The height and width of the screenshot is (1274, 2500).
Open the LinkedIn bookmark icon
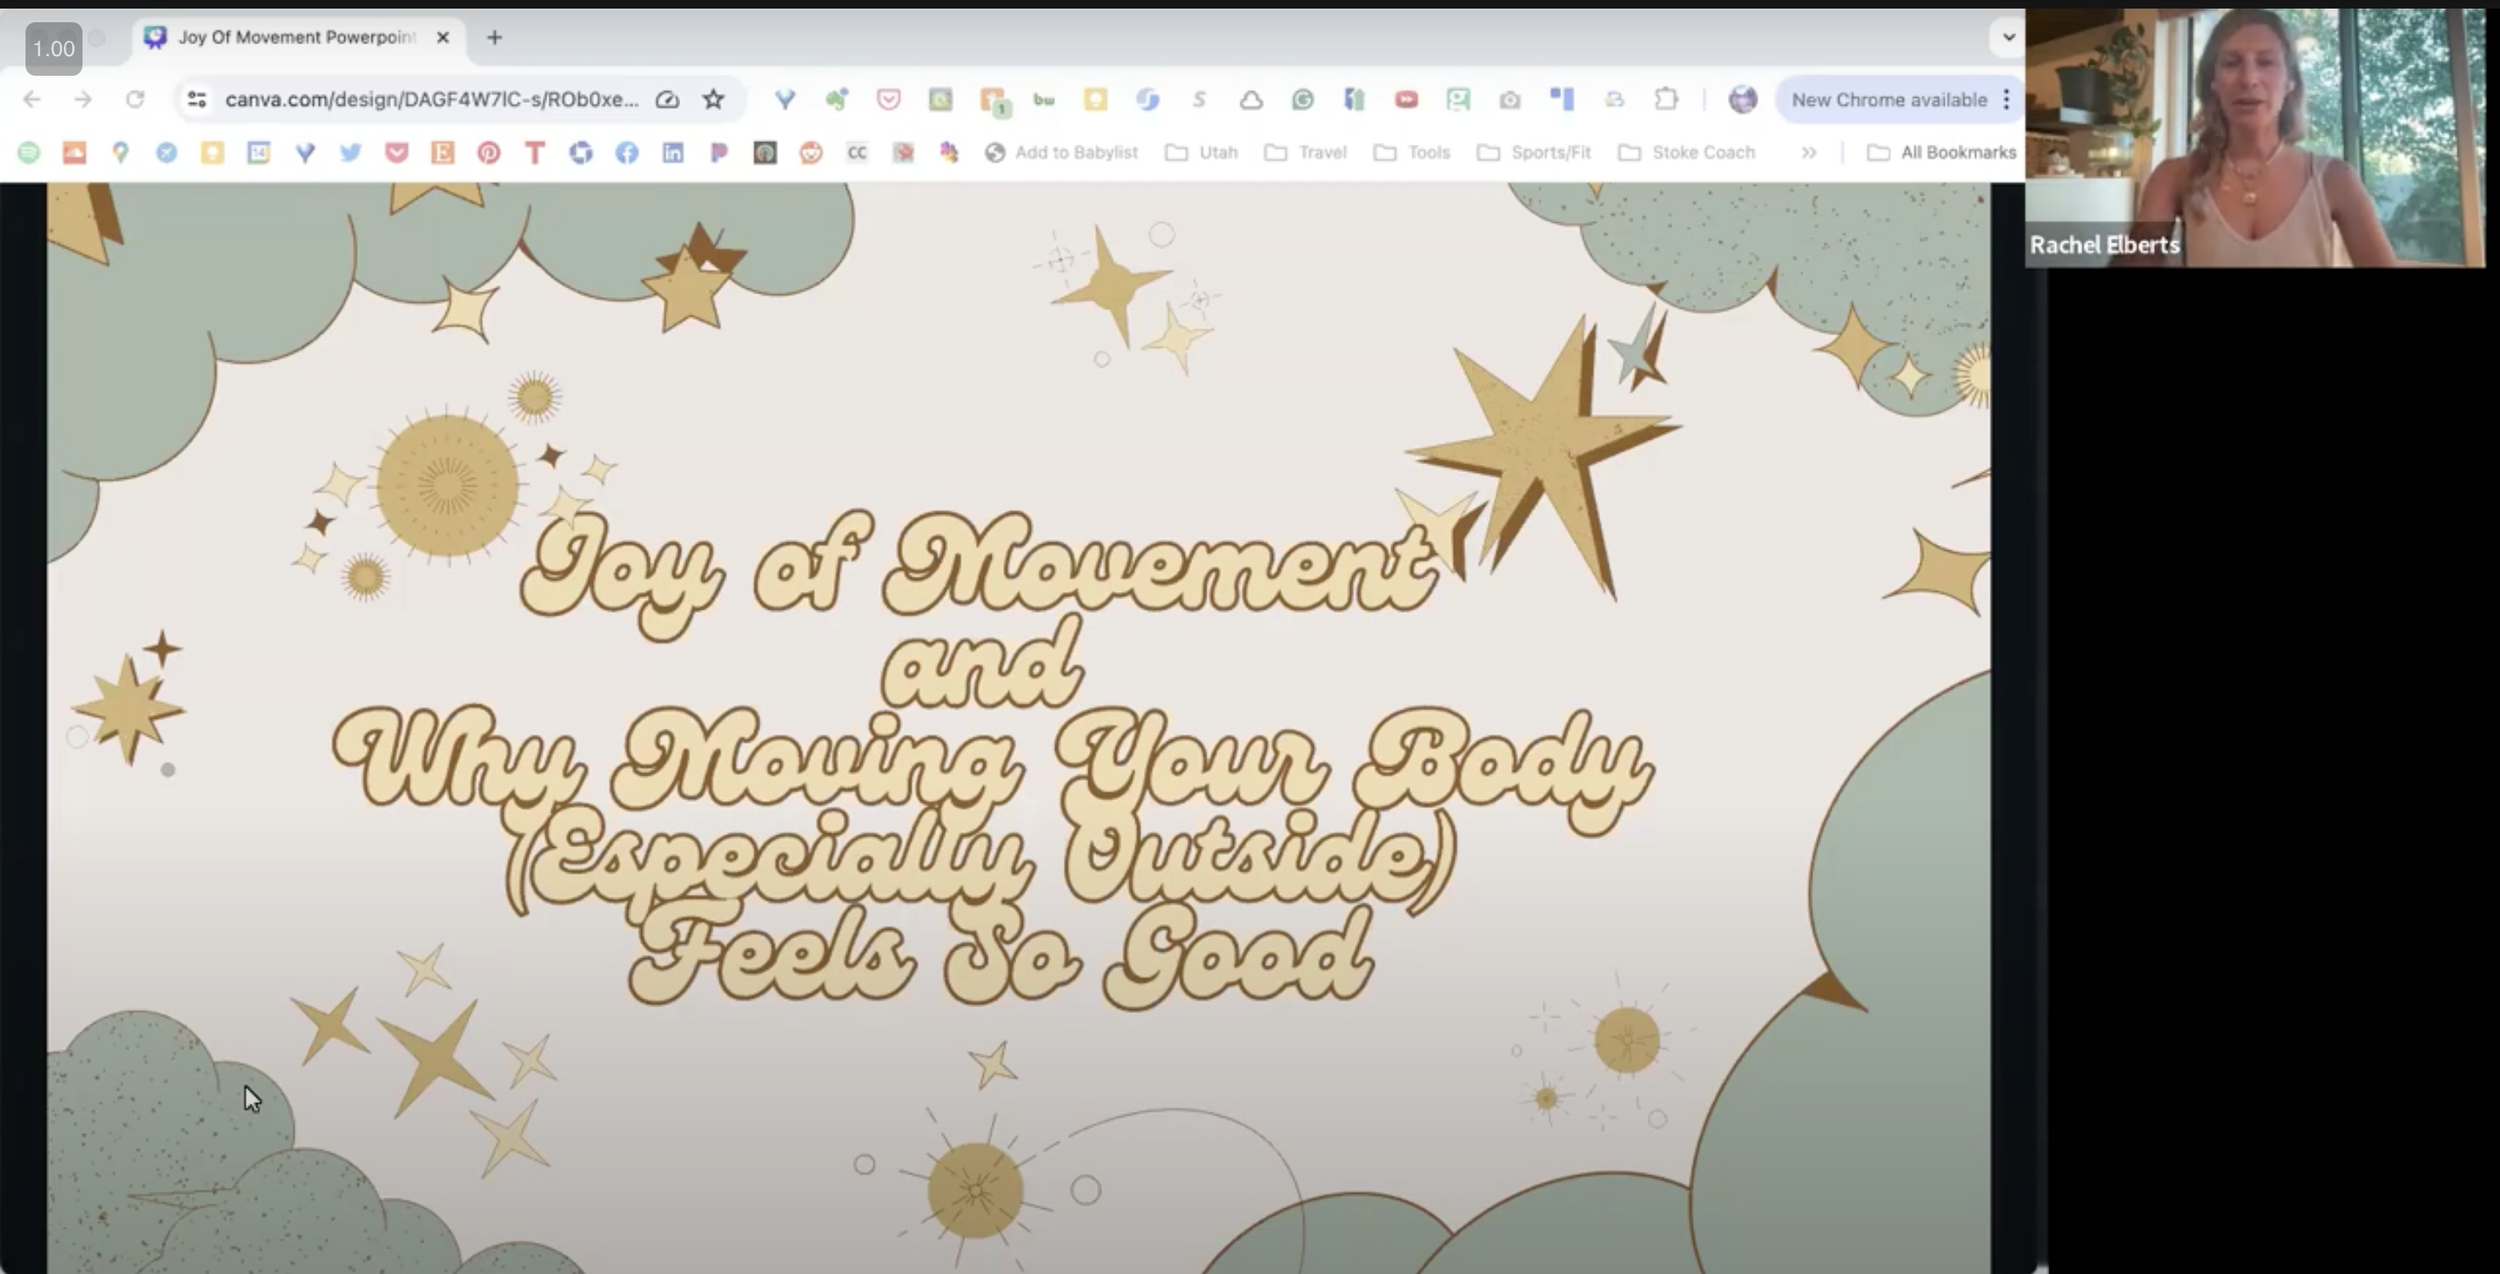point(673,152)
